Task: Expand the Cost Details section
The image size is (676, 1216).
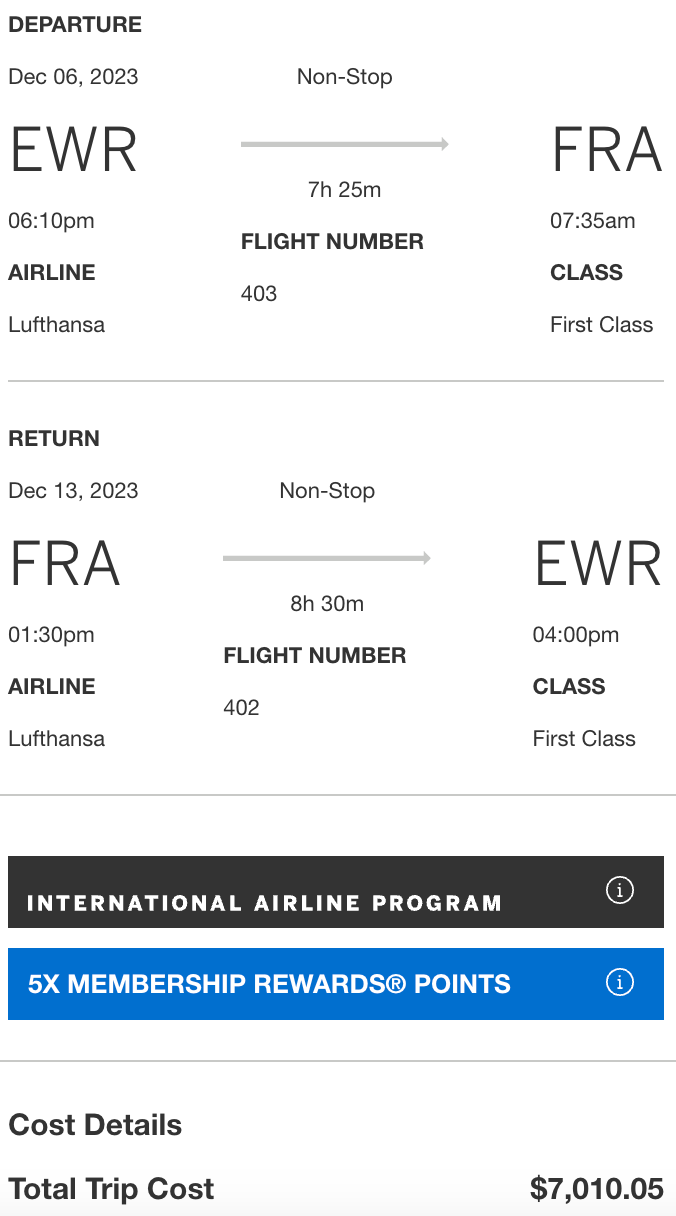Action: click(x=95, y=1125)
